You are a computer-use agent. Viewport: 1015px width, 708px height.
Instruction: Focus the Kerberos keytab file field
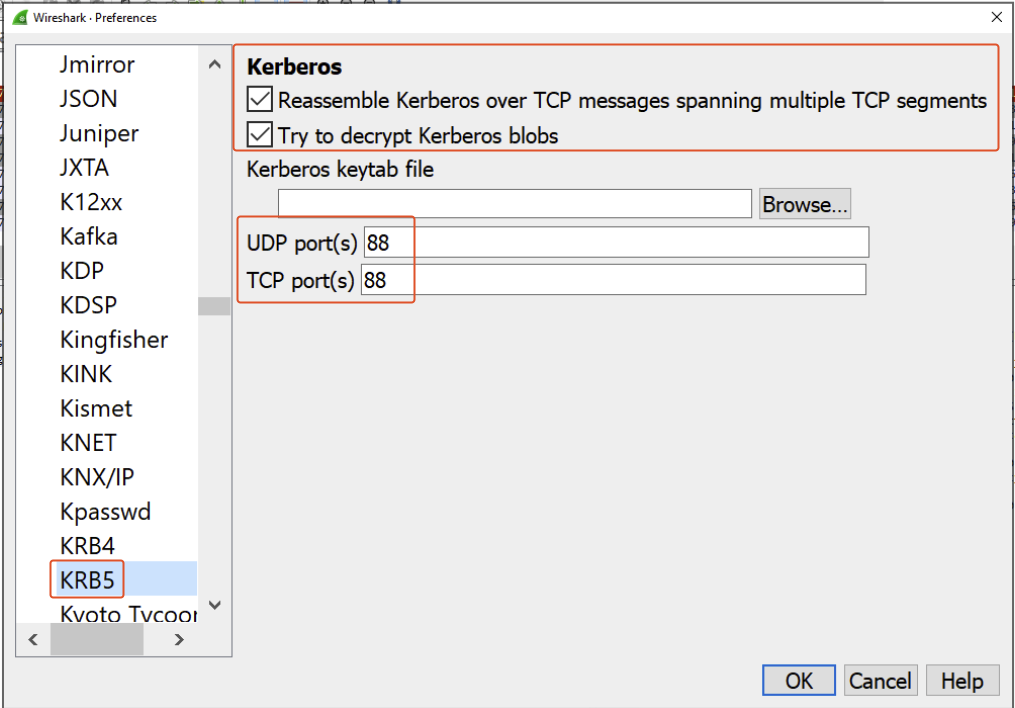tap(514, 204)
